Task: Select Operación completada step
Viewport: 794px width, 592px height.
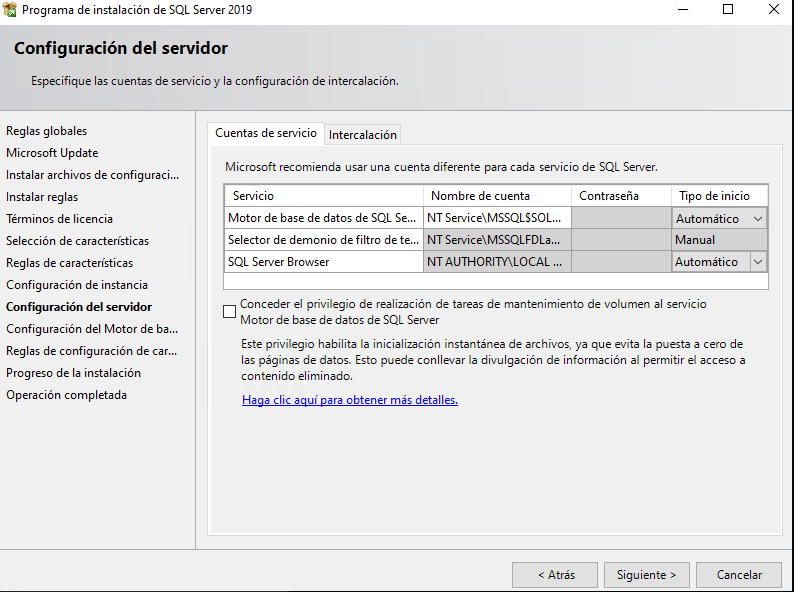Action: coord(66,395)
